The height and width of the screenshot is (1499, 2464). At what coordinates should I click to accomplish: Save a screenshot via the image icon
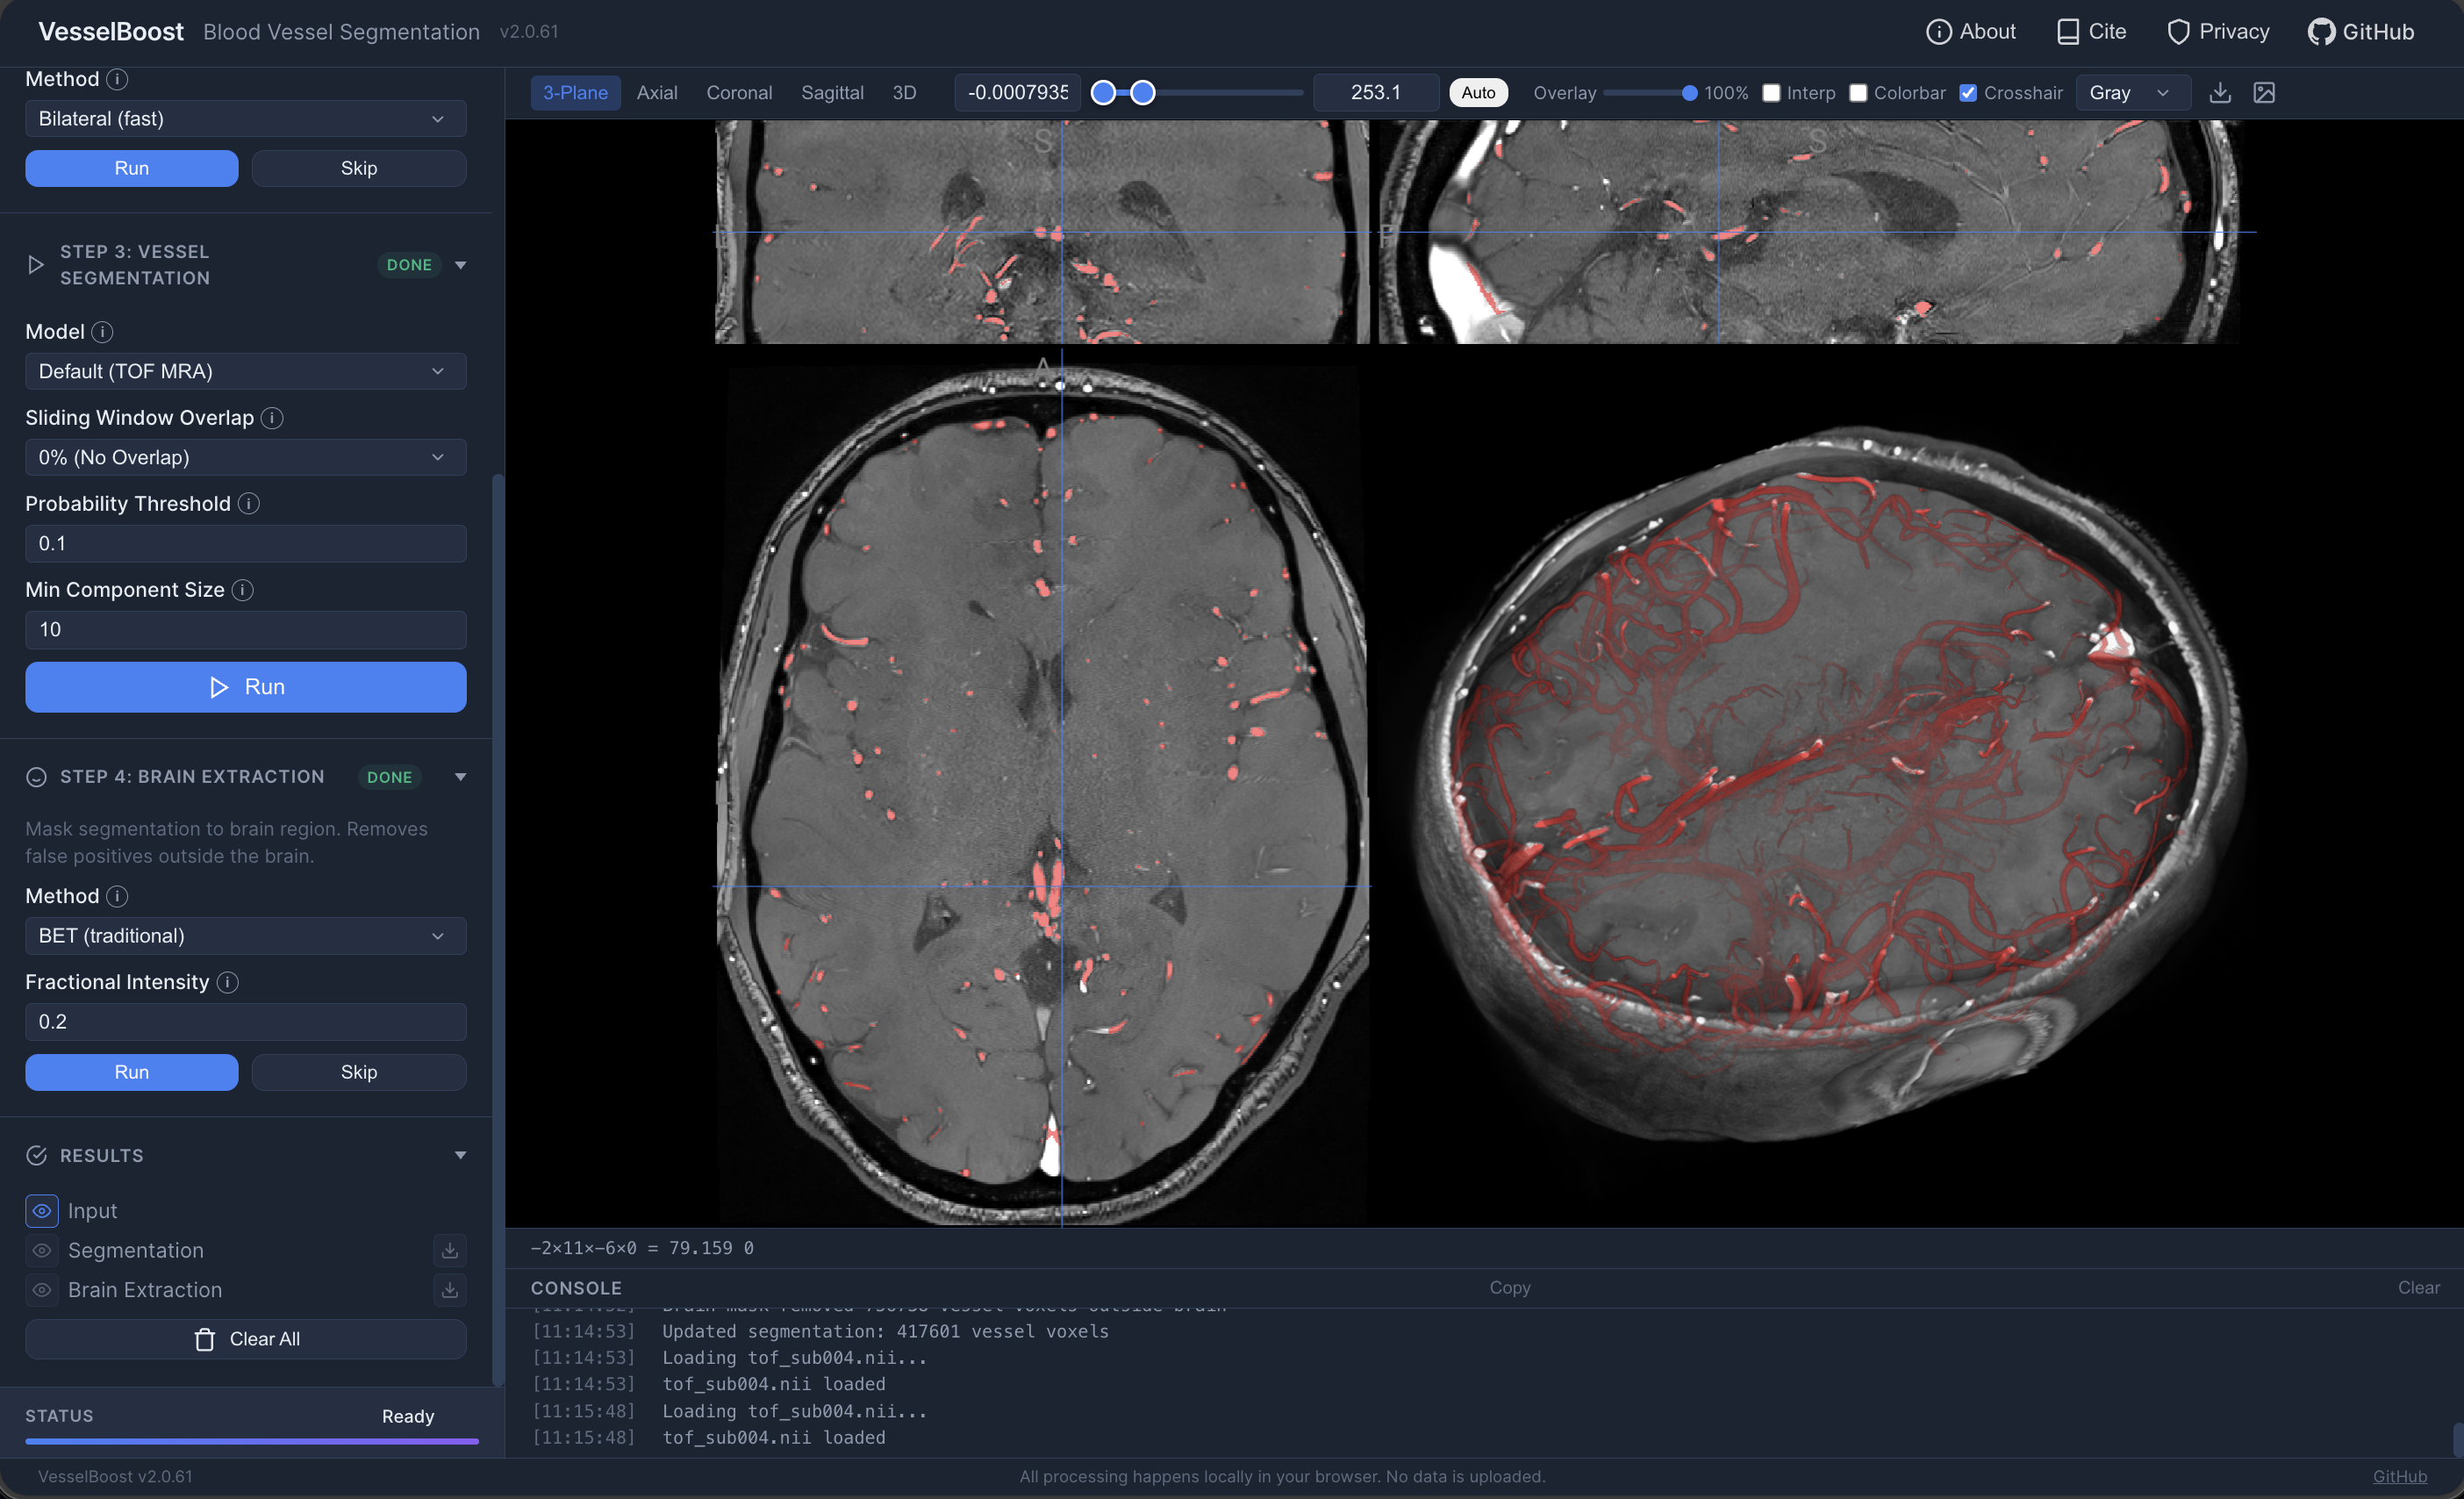click(x=2266, y=92)
